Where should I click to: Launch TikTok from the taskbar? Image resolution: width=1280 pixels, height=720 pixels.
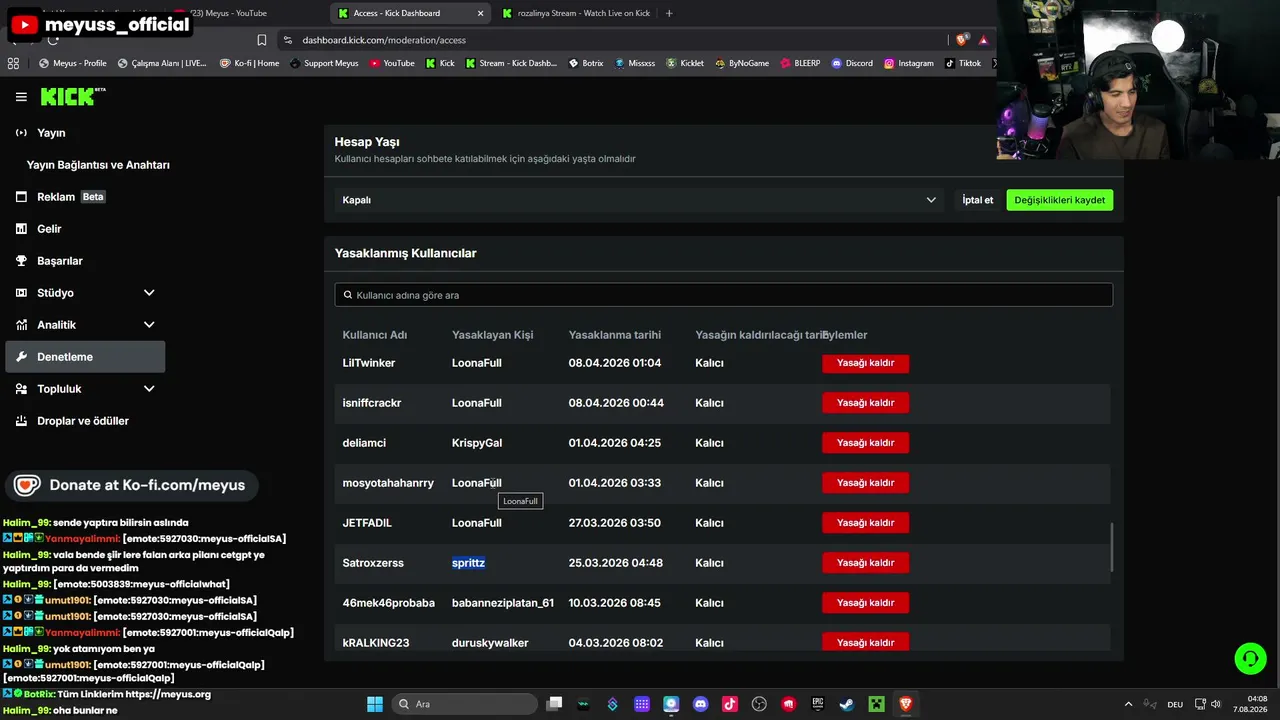(x=730, y=704)
